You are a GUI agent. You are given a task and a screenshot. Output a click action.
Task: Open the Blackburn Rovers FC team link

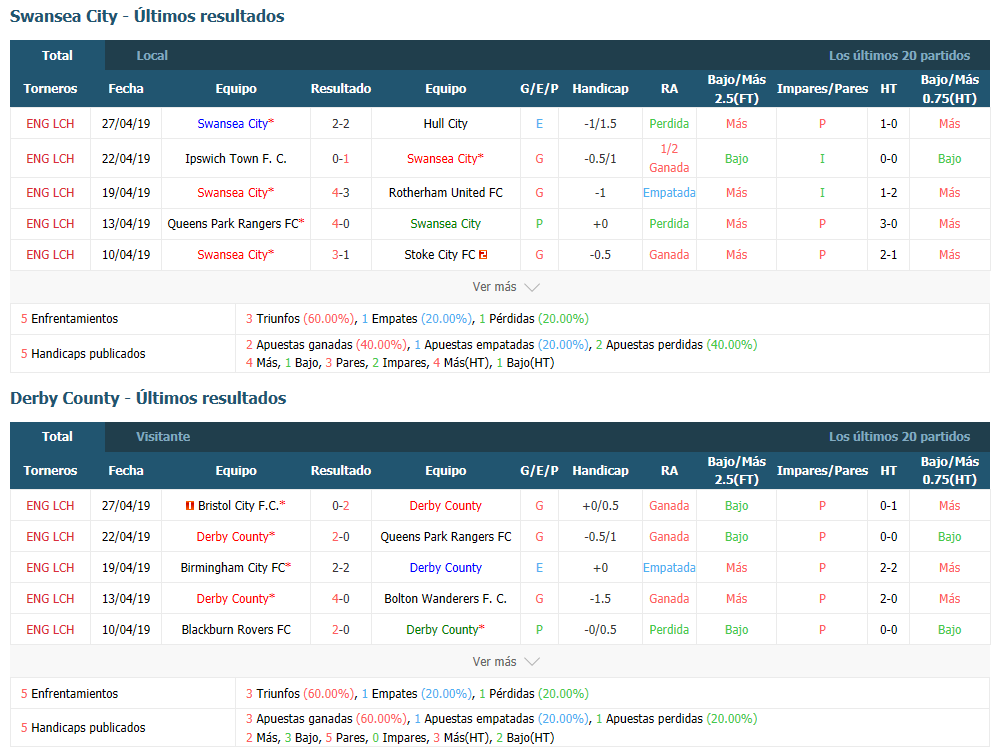point(236,630)
